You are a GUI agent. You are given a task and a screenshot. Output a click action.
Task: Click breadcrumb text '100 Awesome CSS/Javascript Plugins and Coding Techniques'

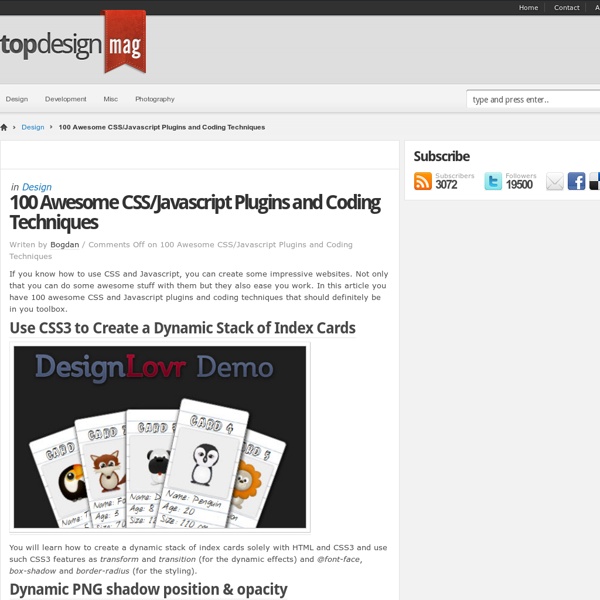tap(162, 127)
